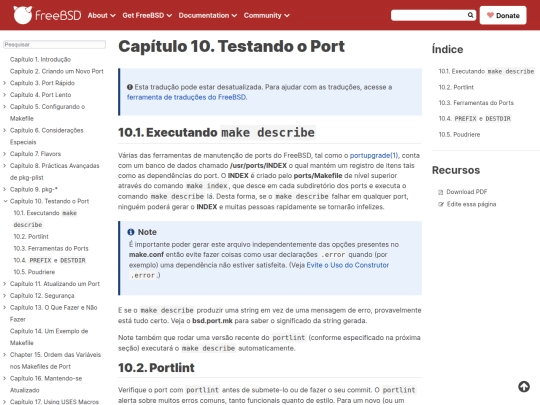Expand Capítulo 3. Port Rápido
The width and height of the screenshot is (540, 405).
tap(4, 83)
